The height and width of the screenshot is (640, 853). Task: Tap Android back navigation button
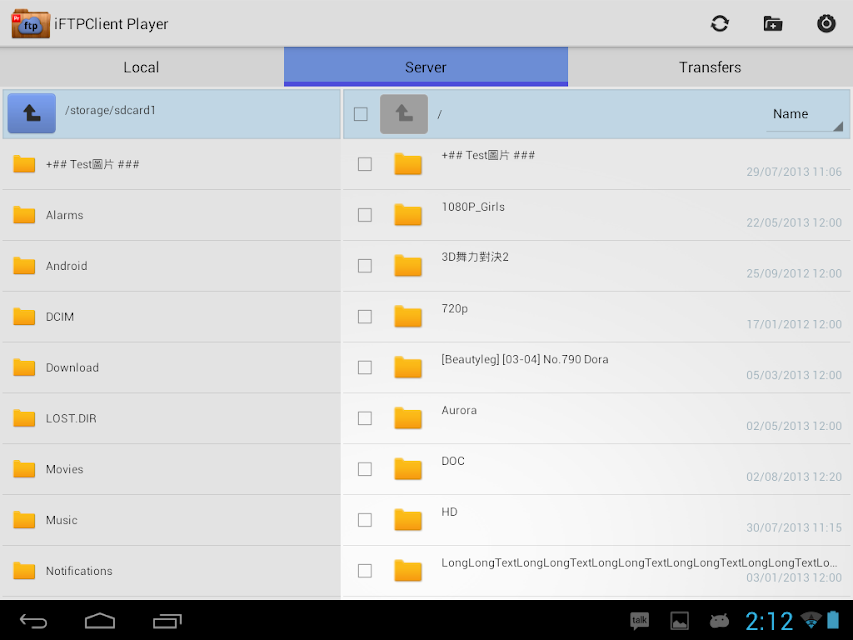[34, 621]
